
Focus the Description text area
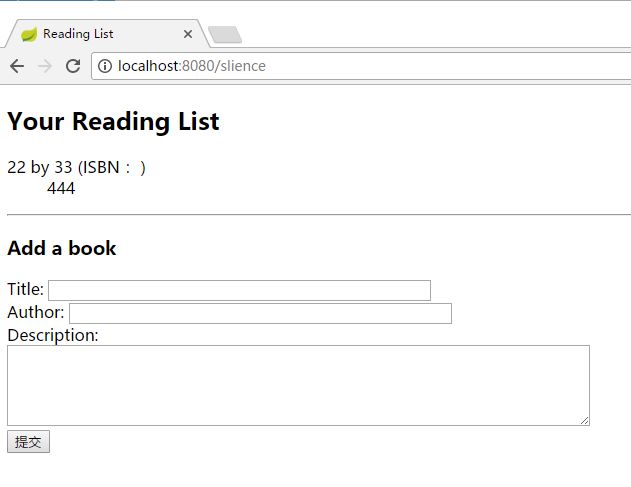[x=298, y=385]
